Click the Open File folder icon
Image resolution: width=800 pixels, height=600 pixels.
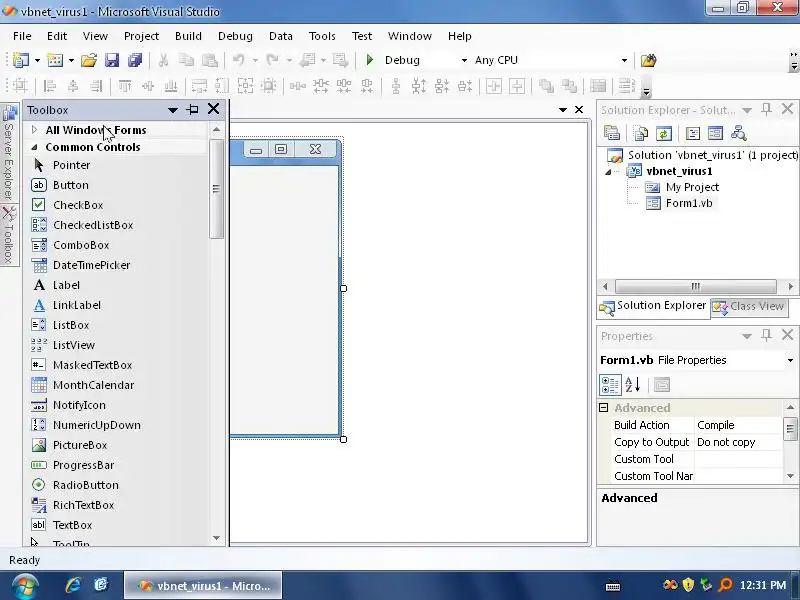89,60
